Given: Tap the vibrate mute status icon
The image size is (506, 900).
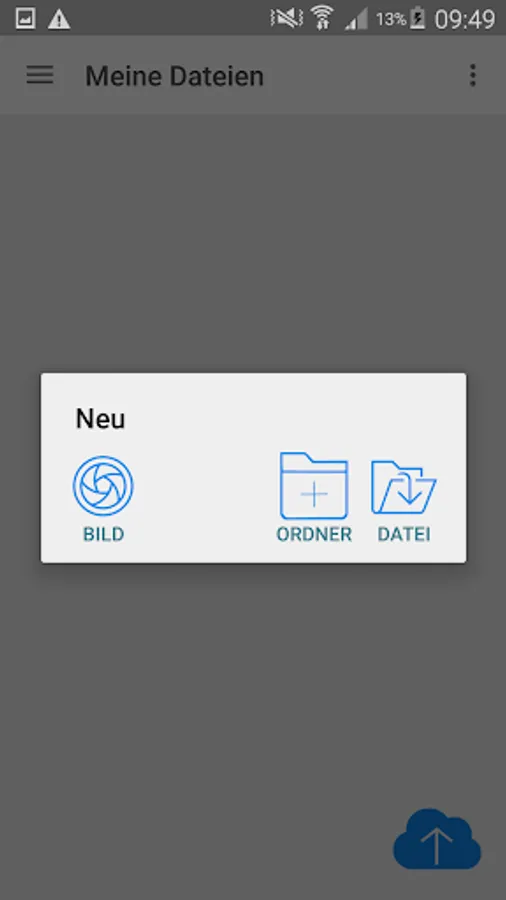Looking at the screenshot, I should pyautogui.click(x=286, y=19).
